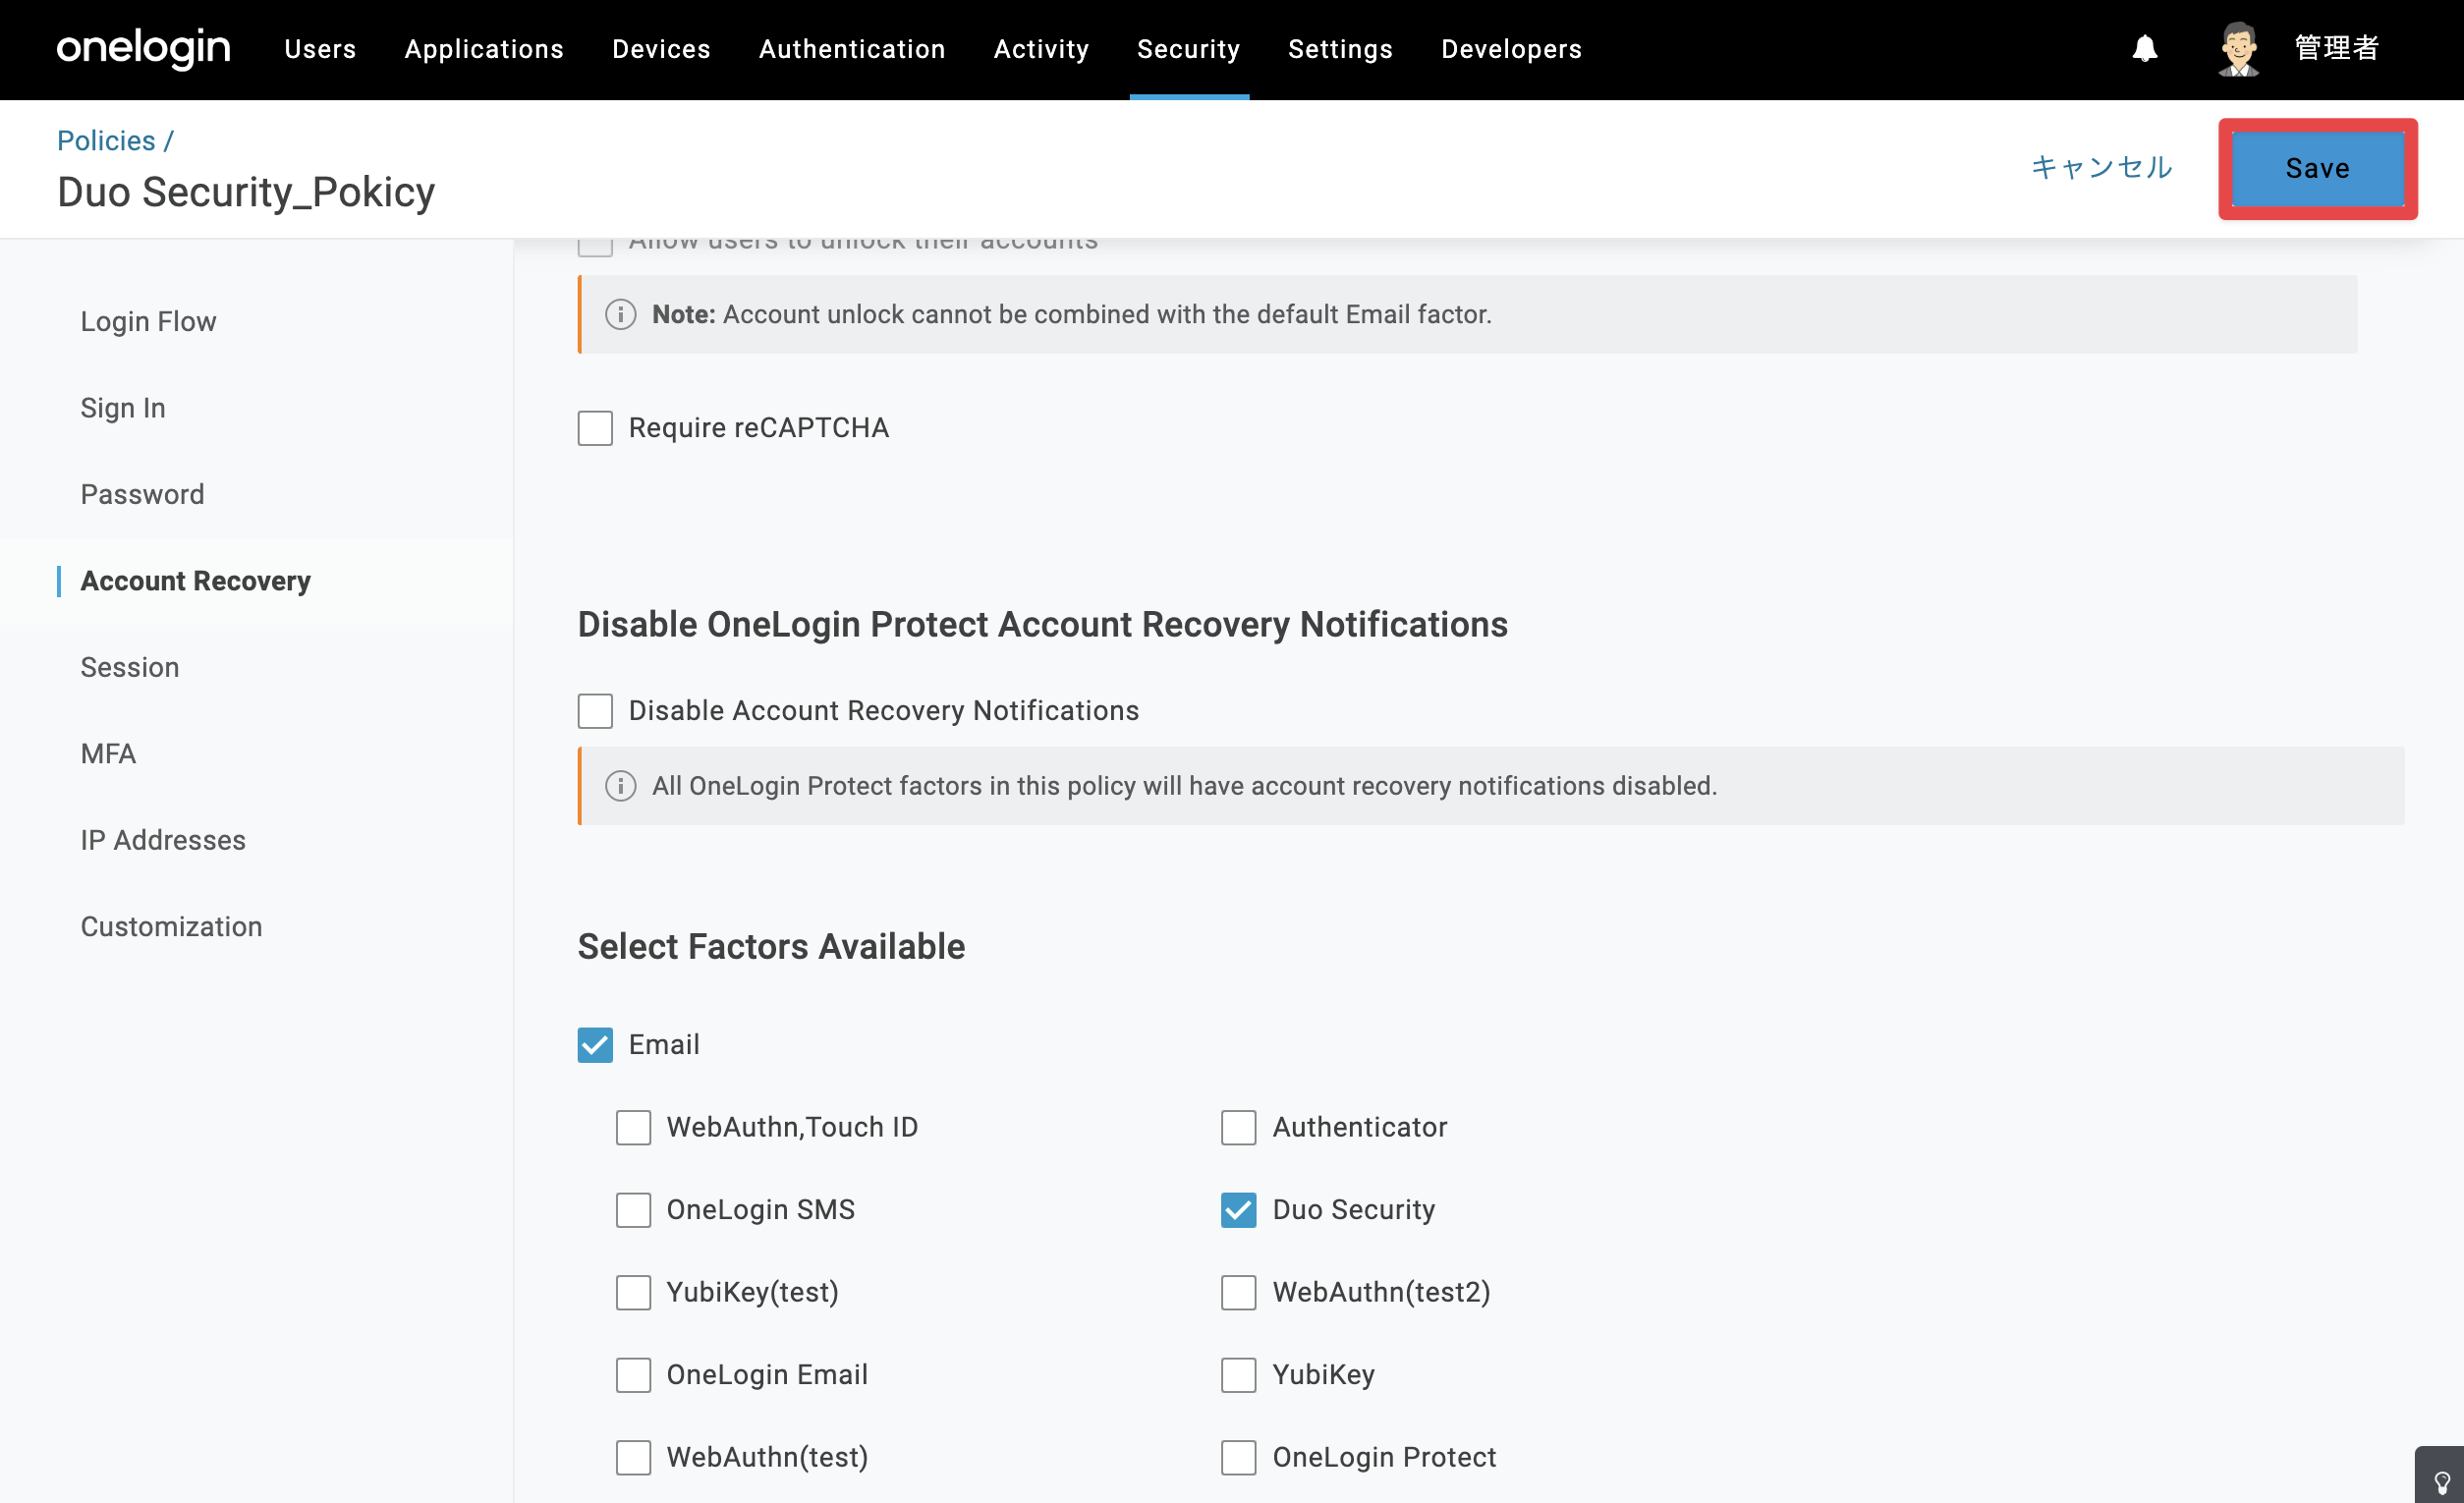Screen dimensions: 2464x1503
Task: Open the Settings menu
Action: click(1340, 49)
